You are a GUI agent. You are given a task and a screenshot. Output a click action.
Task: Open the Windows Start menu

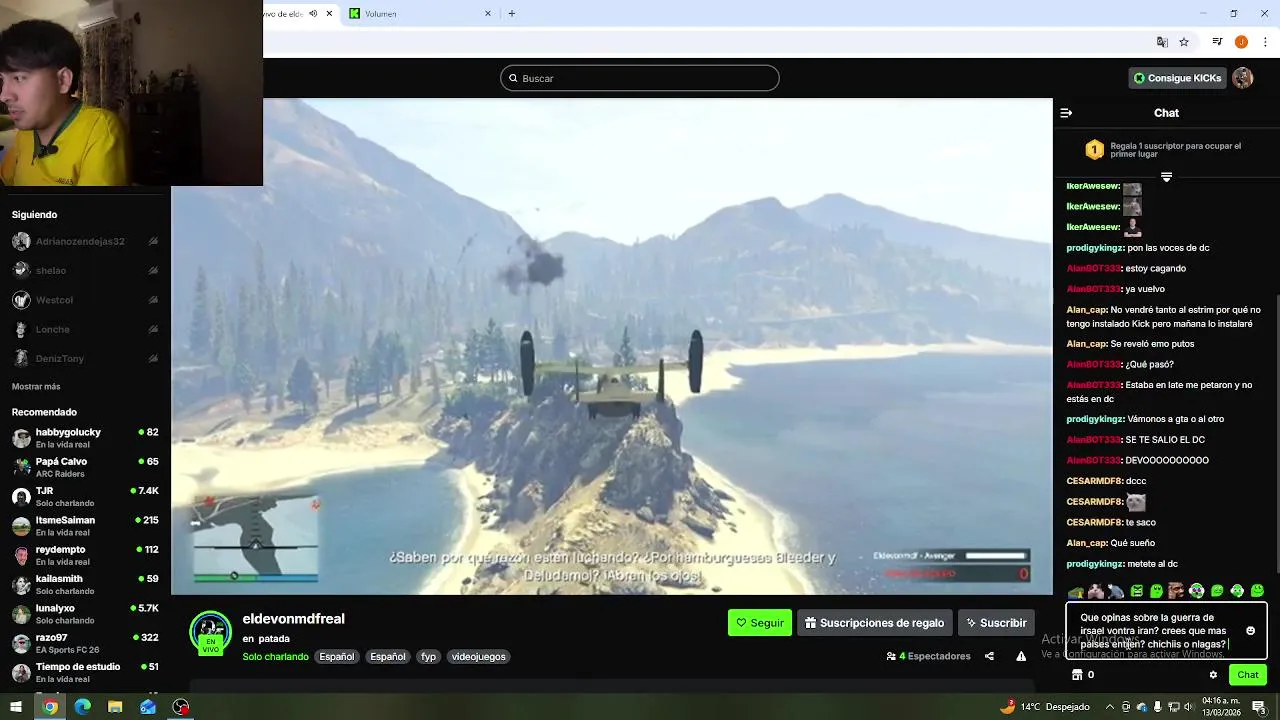click(x=16, y=707)
